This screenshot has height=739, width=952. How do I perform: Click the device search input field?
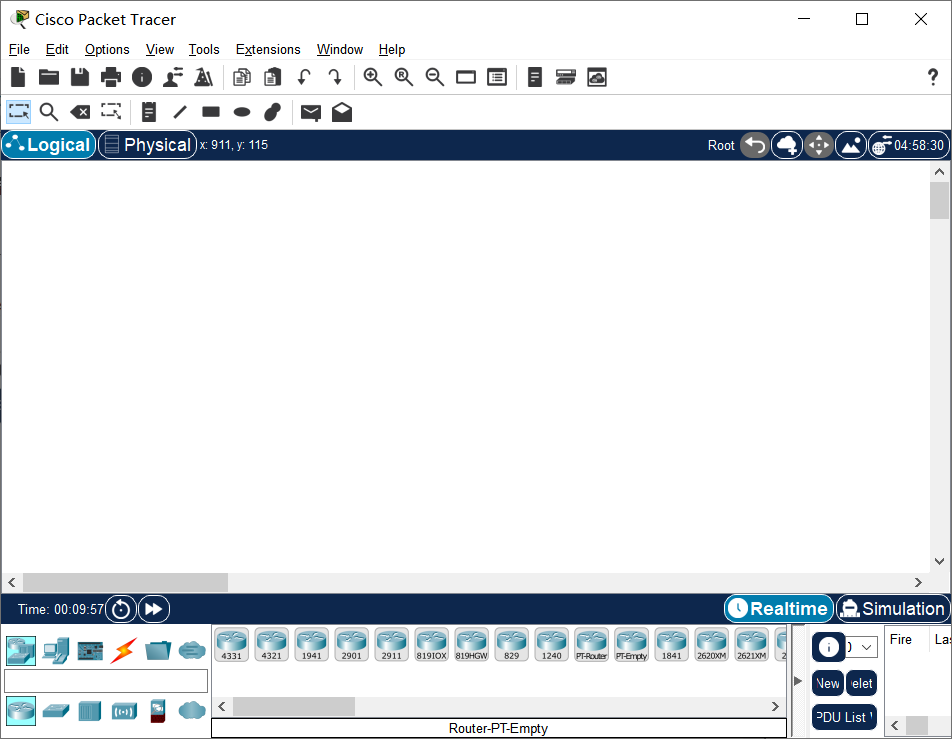point(106,681)
